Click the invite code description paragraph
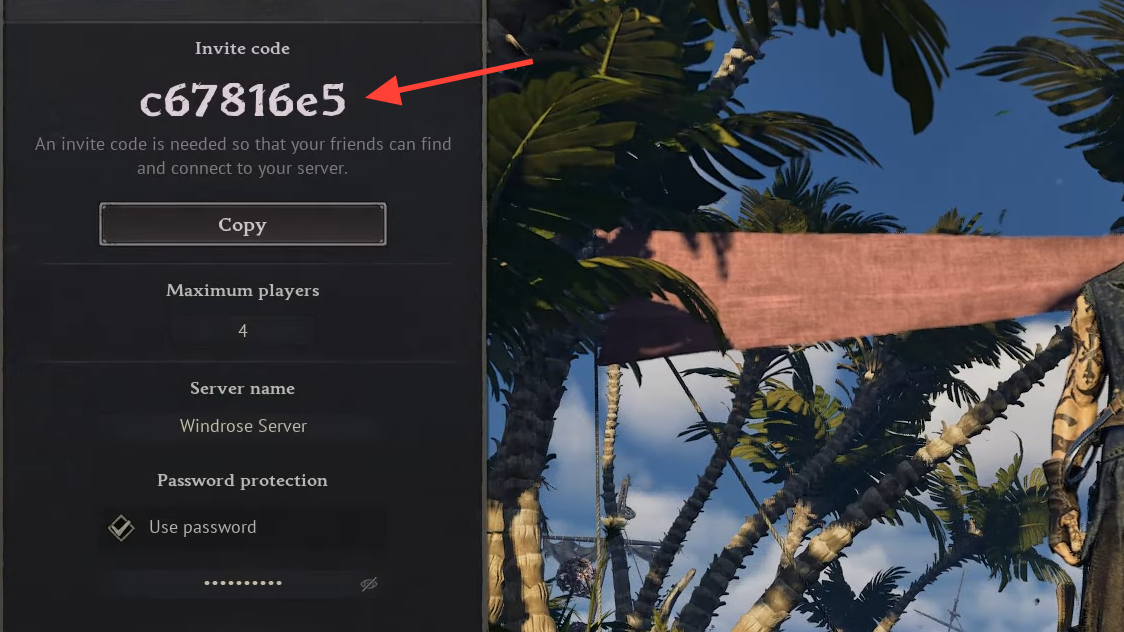 click(x=243, y=156)
